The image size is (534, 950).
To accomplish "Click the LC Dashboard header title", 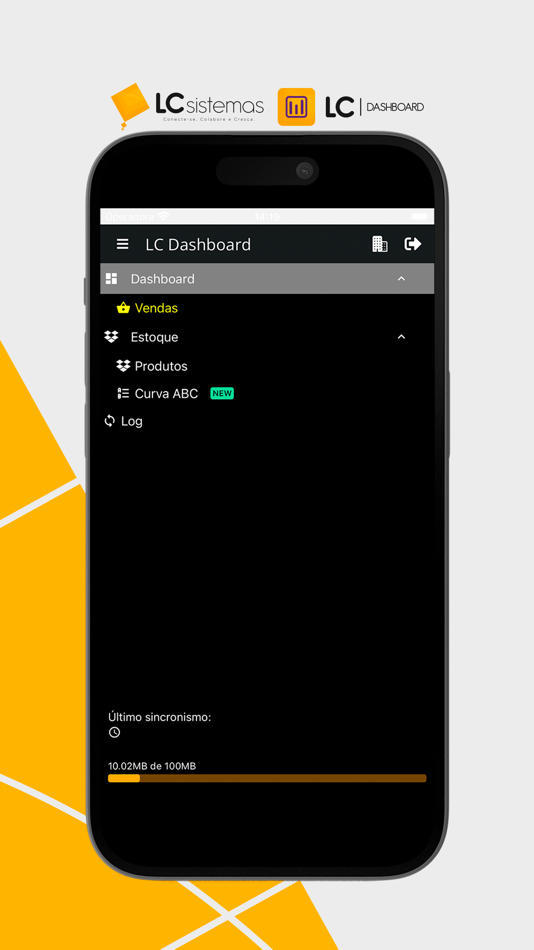I will pyautogui.click(x=198, y=244).
